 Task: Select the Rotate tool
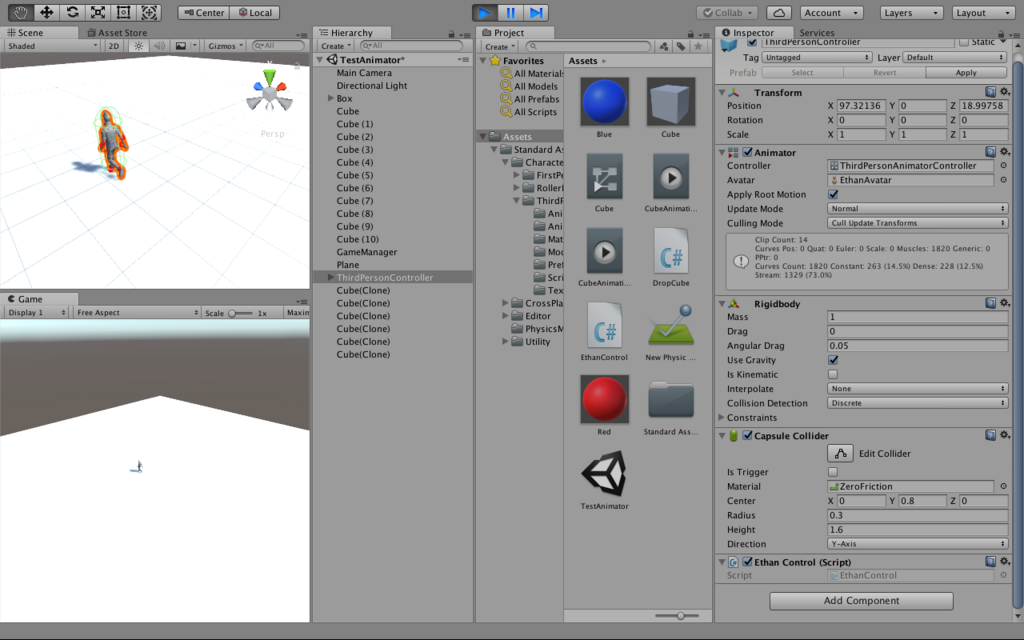[x=72, y=12]
